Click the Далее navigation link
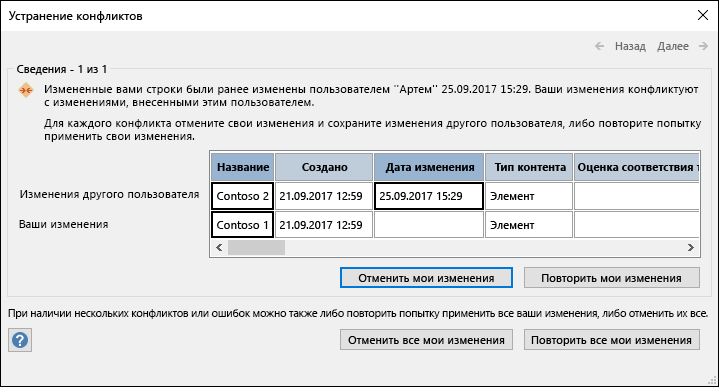This screenshot has height=387, width=719. pyautogui.click(x=673, y=46)
